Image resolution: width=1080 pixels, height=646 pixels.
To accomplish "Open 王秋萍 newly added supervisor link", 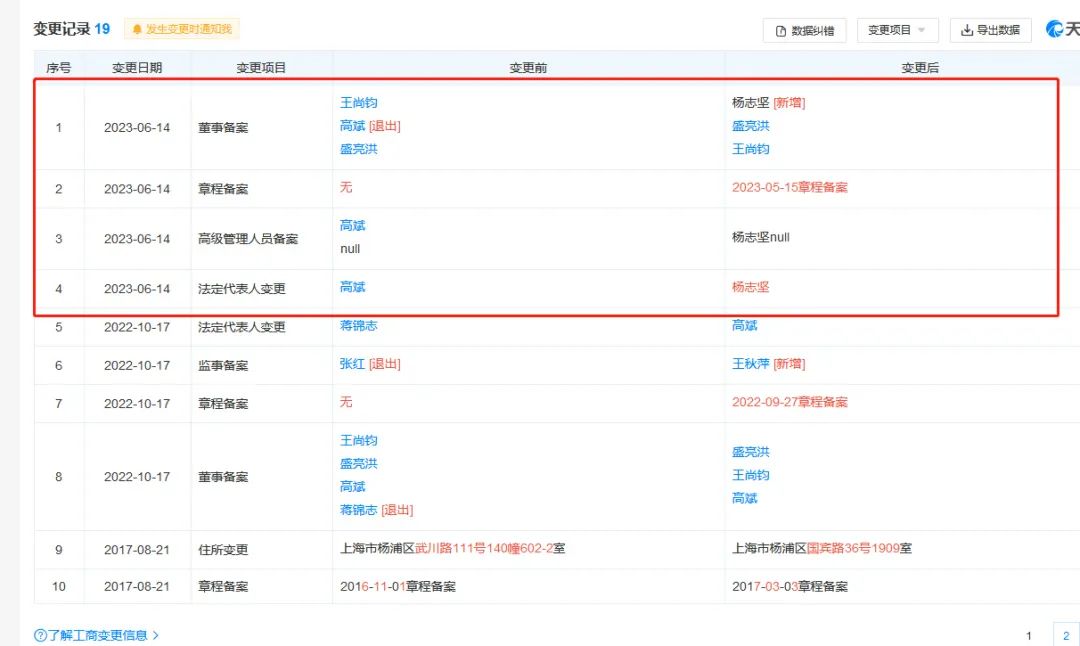I will point(751,364).
